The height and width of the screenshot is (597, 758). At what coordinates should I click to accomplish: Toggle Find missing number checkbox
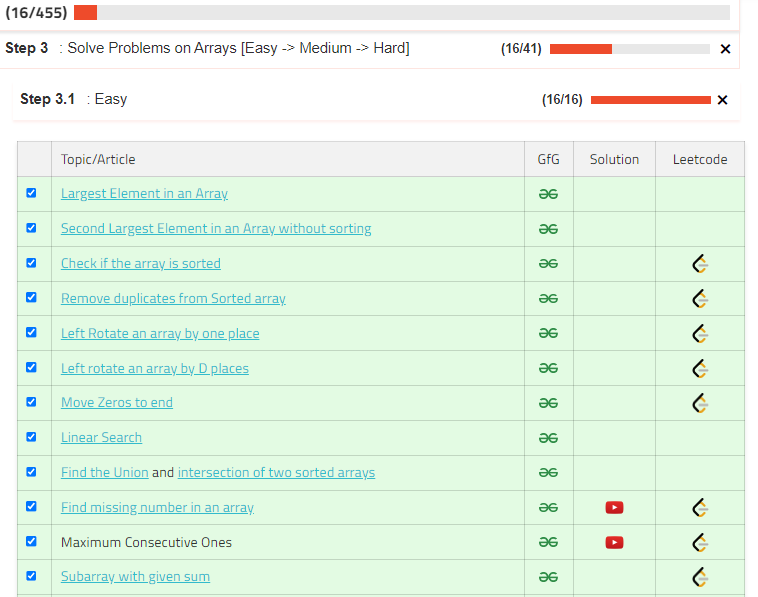[31, 506]
